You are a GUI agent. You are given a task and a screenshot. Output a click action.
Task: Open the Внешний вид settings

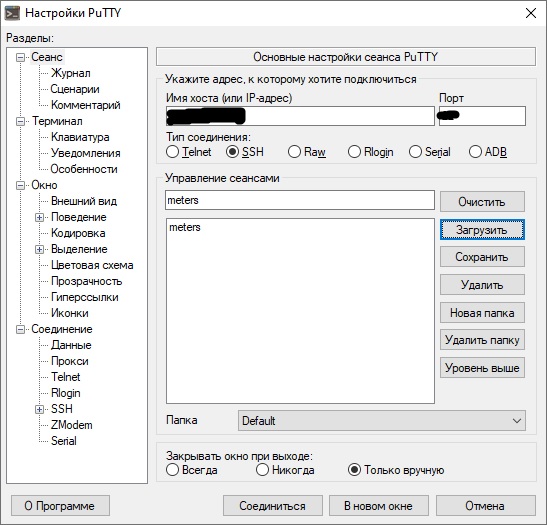point(84,201)
